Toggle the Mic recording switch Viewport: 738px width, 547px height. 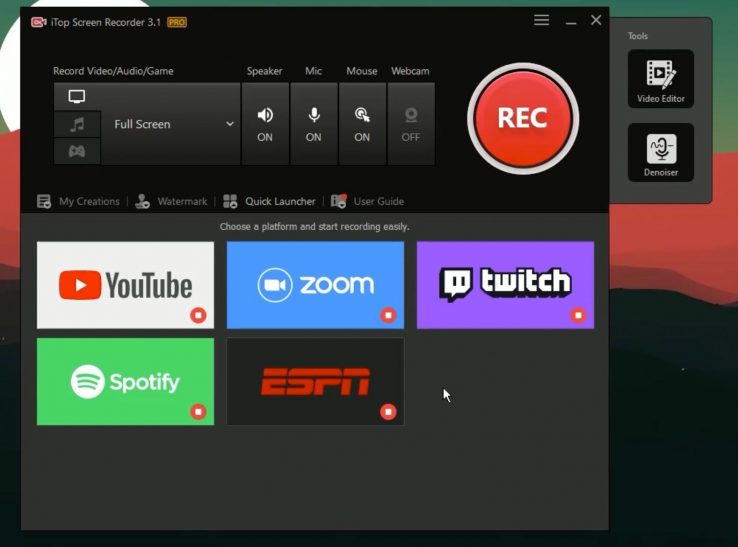[x=314, y=124]
